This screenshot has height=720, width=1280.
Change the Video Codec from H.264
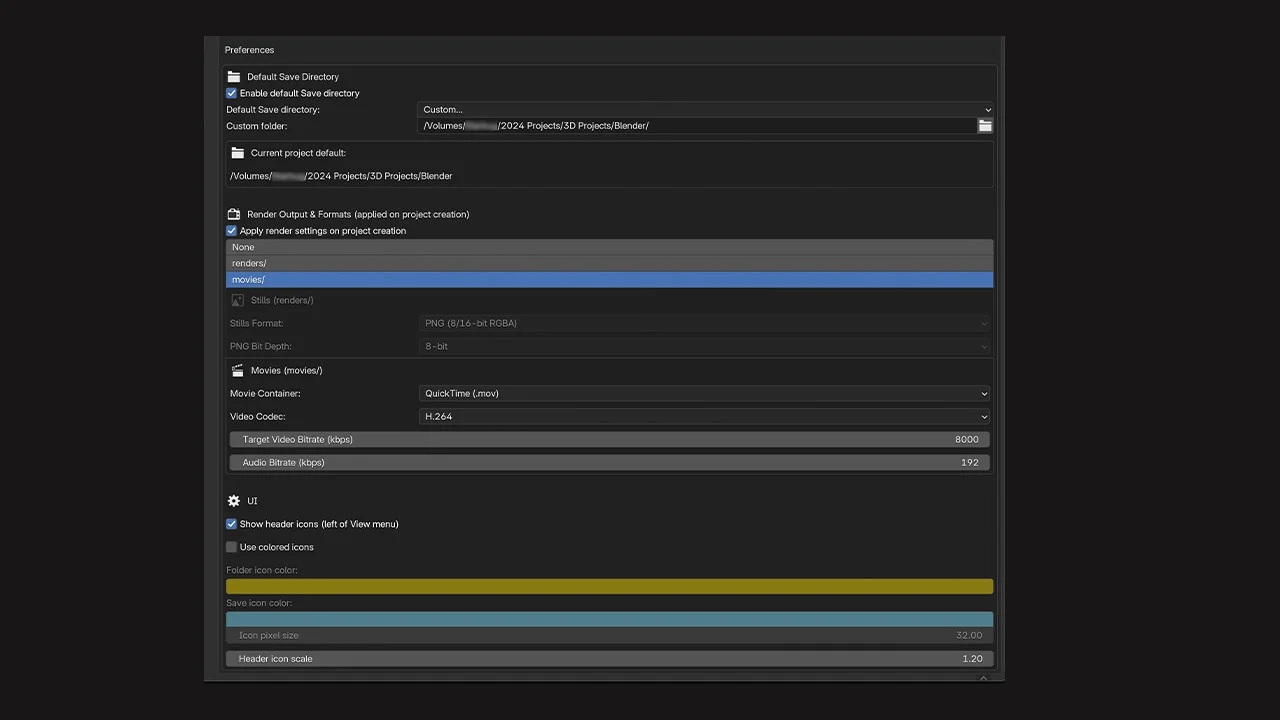[x=703, y=416]
